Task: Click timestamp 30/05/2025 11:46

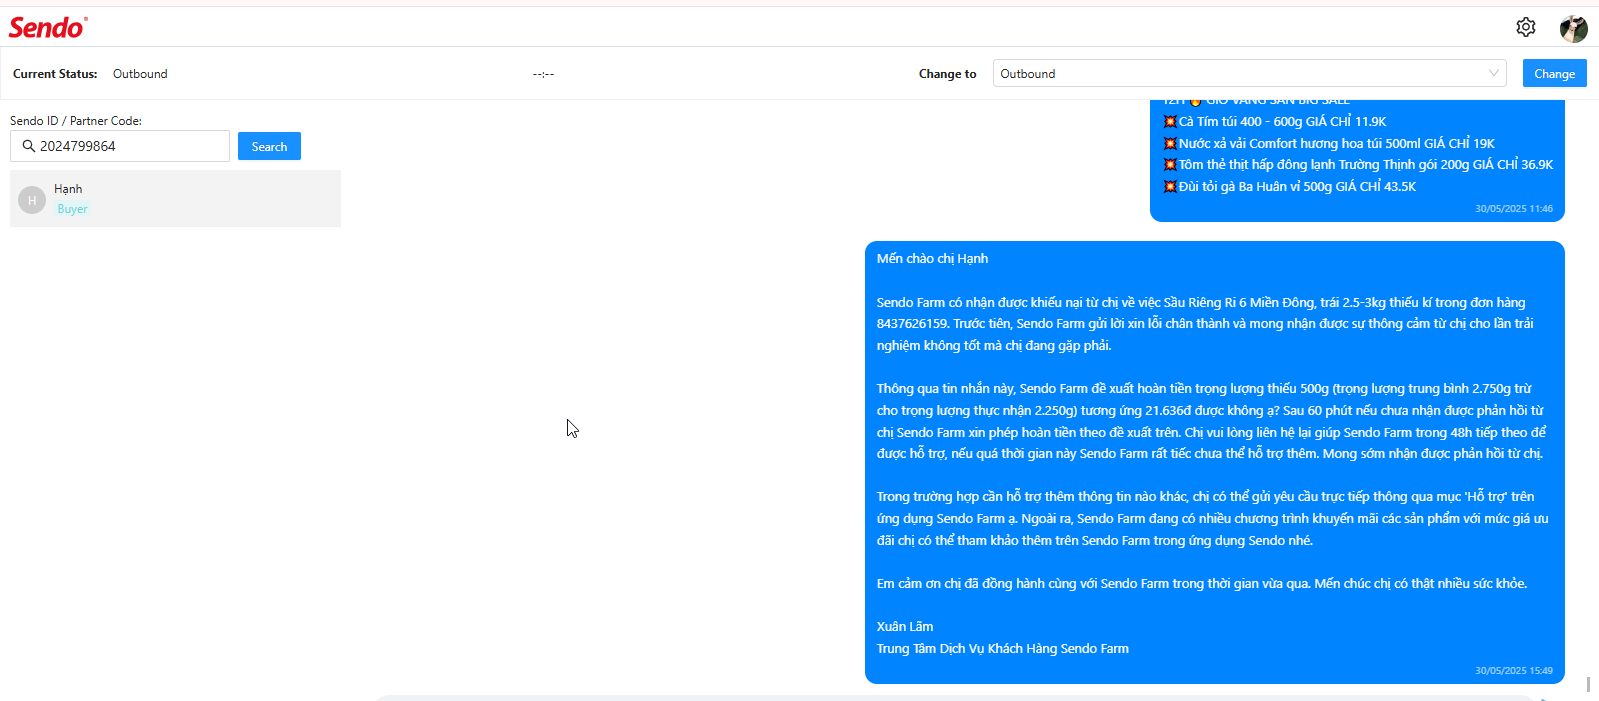Action: [x=1514, y=209]
